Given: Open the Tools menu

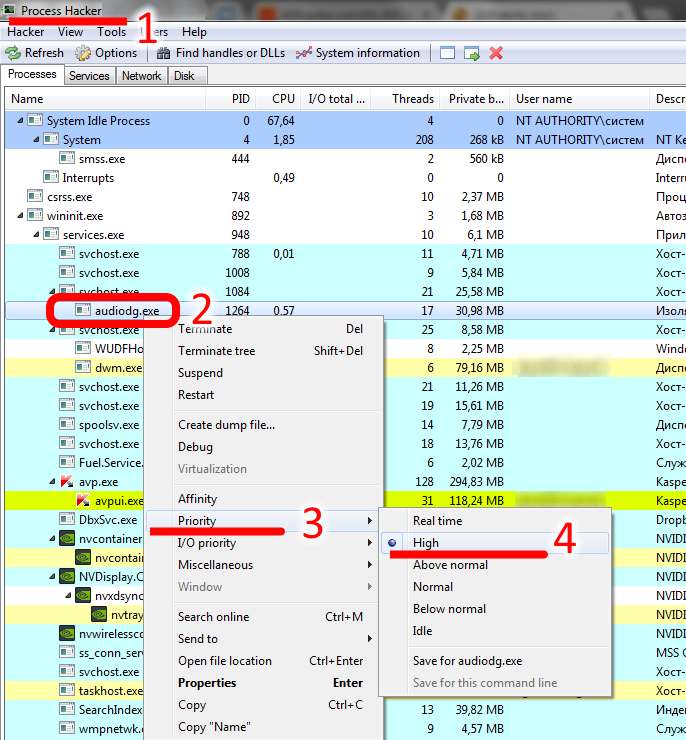Looking at the screenshot, I should pos(111,32).
